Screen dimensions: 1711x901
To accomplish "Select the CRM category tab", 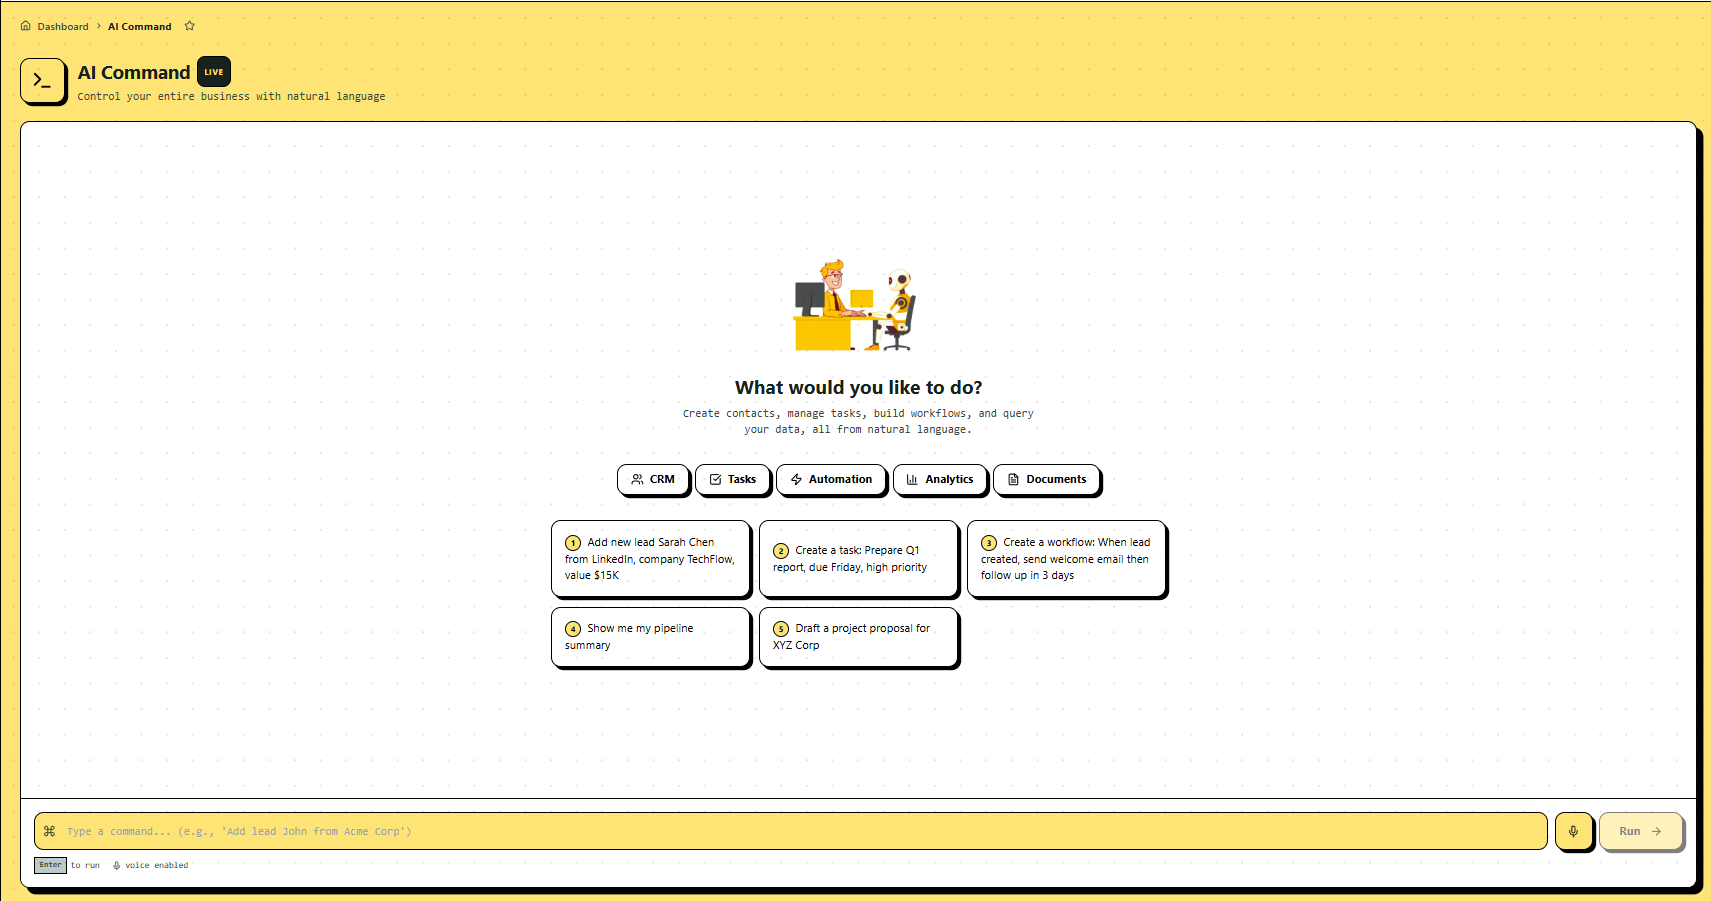I will pyautogui.click(x=653, y=480).
